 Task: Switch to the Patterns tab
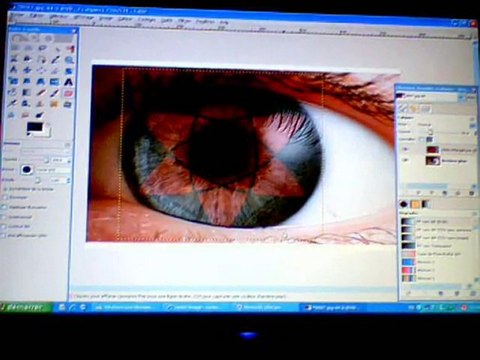pyautogui.click(x=415, y=204)
